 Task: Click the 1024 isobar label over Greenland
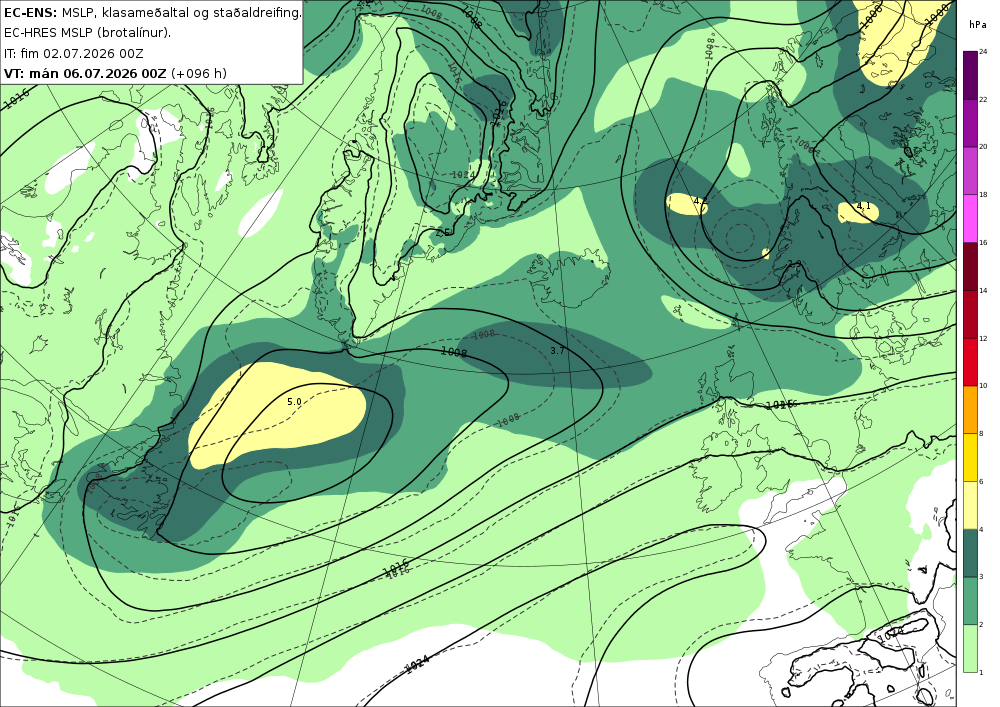[462, 175]
